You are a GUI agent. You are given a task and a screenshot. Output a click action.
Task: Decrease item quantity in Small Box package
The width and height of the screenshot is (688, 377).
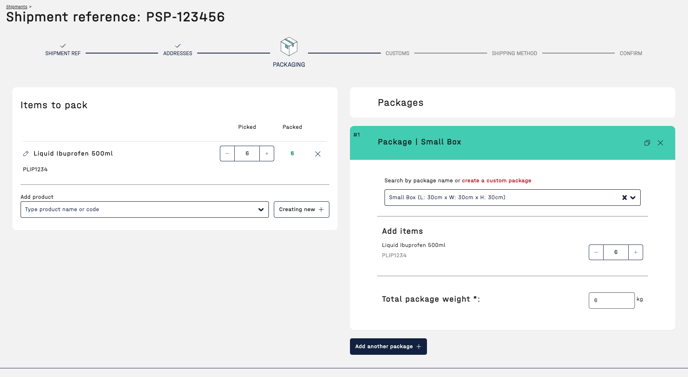pos(596,252)
